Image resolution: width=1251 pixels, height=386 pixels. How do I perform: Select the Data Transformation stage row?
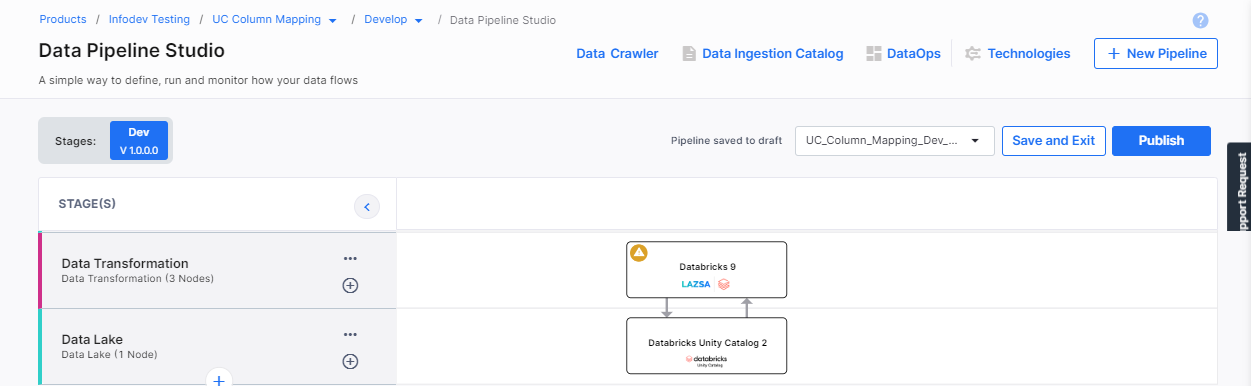(x=217, y=271)
